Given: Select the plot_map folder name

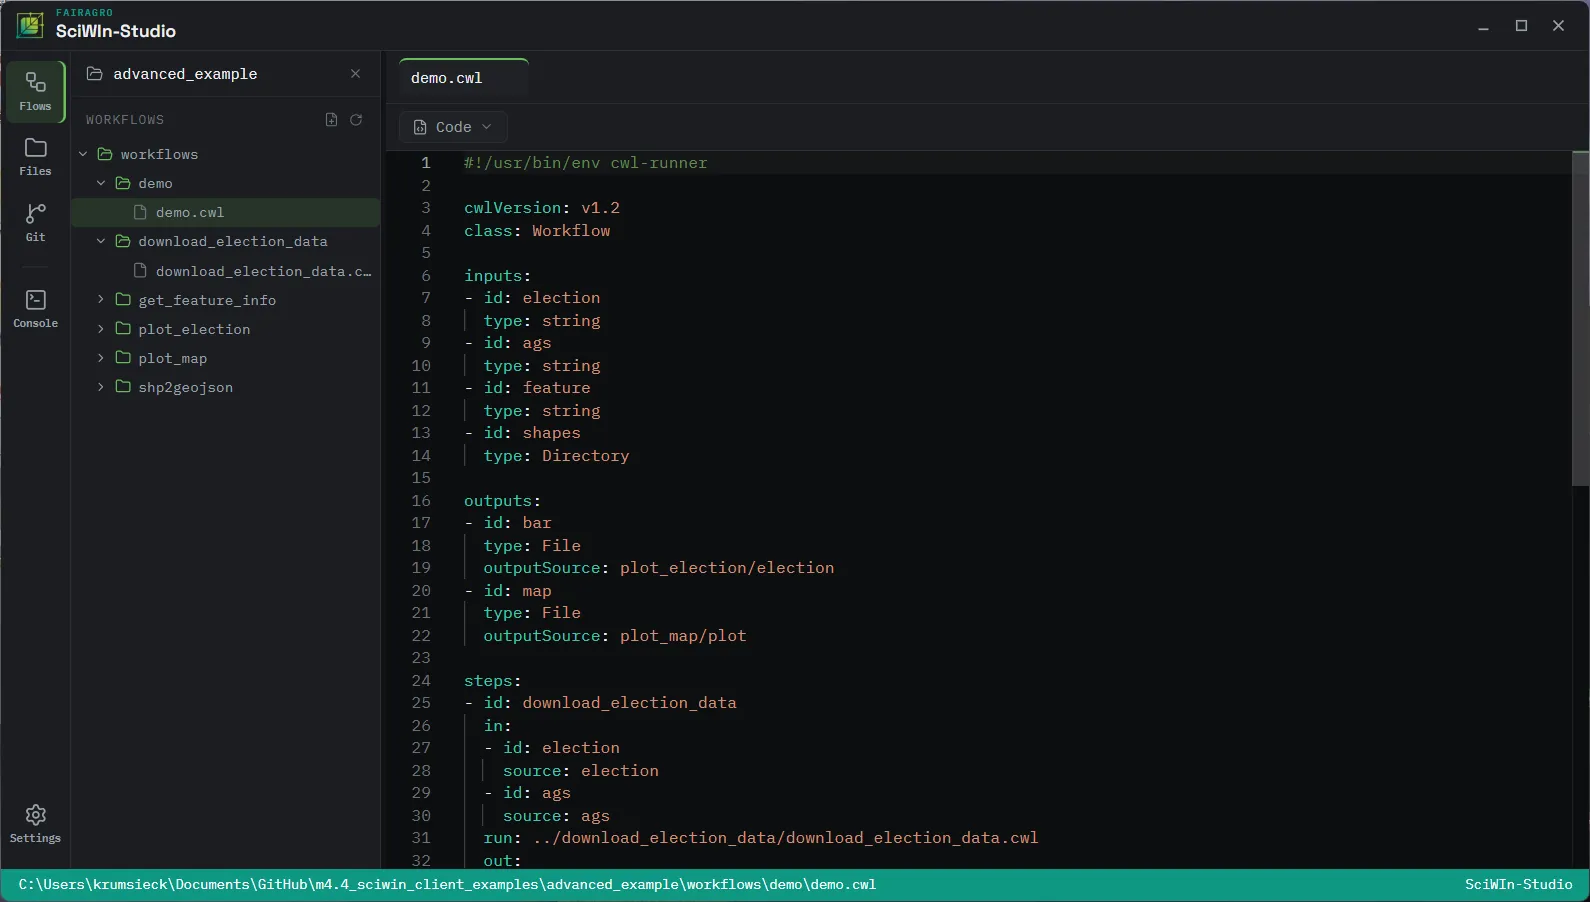Looking at the screenshot, I should [173, 358].
